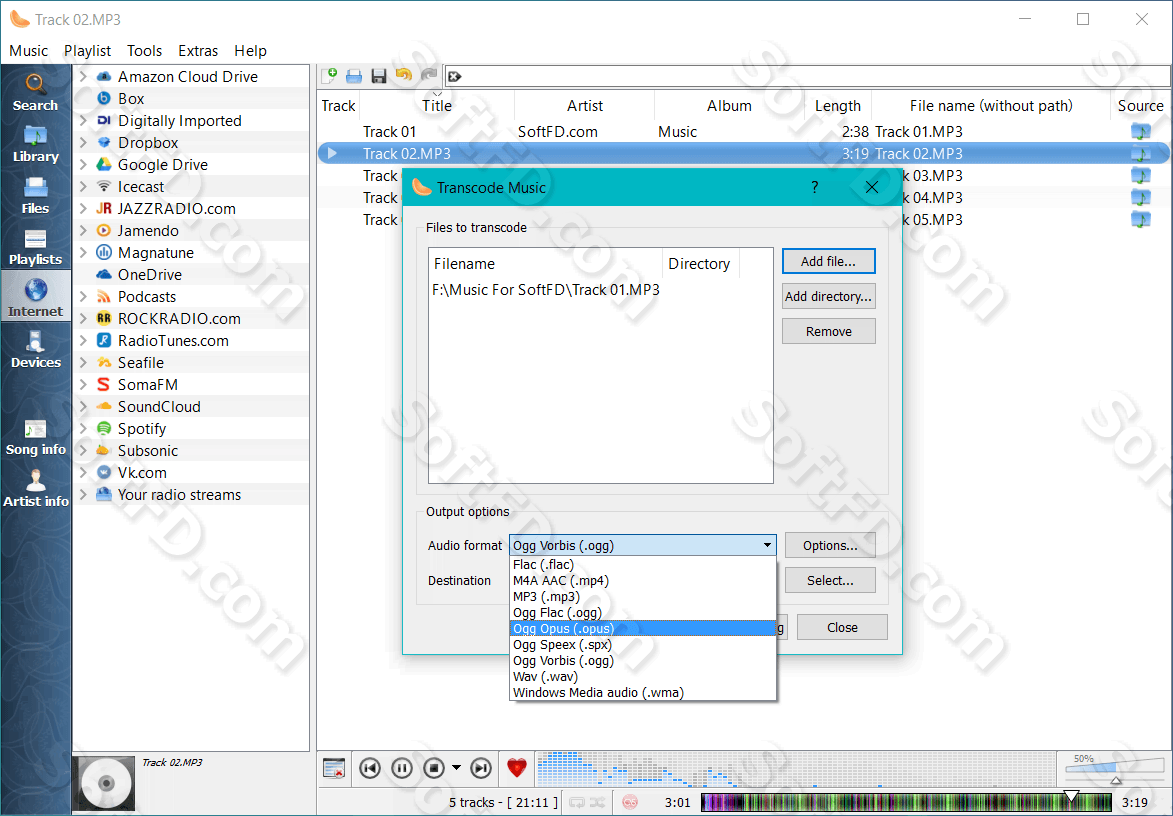Click the new playlist toolbar icon

click(x=329, y=76)
